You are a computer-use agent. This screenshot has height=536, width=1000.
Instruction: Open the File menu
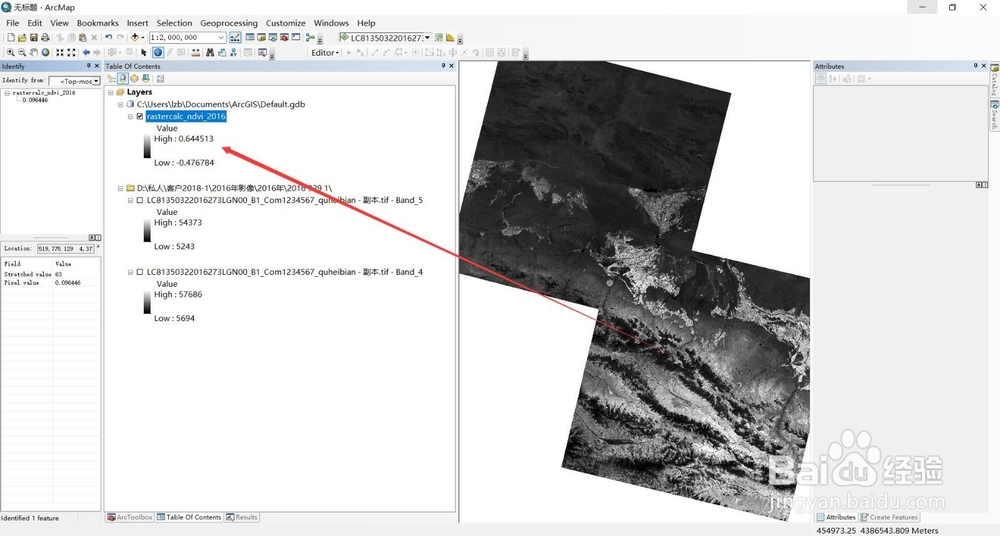(13, 23)
